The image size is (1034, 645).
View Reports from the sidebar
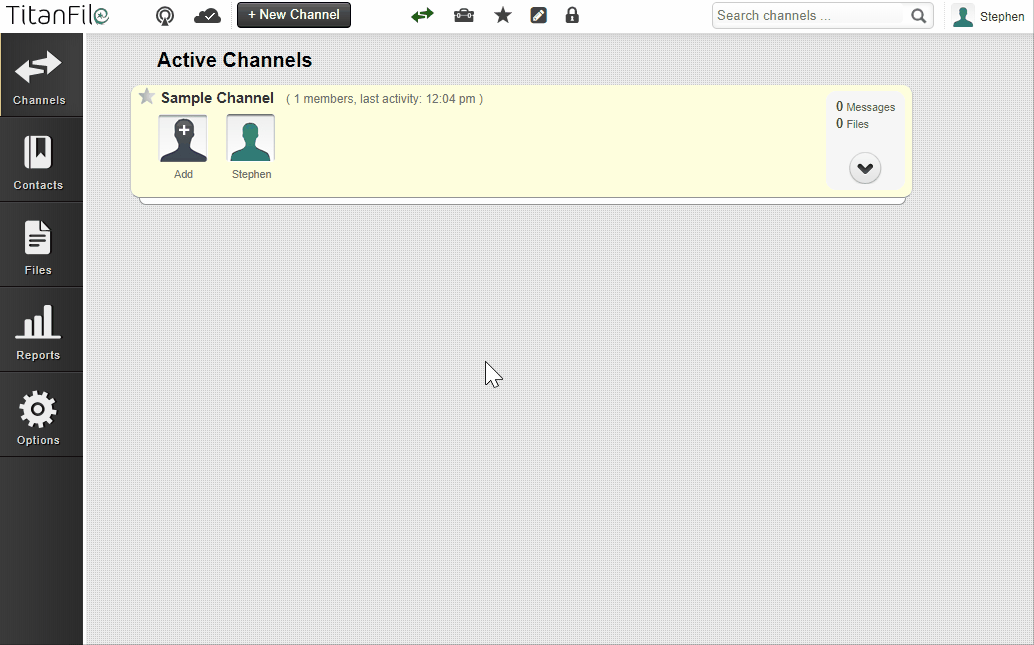click(x=39, y=331)
